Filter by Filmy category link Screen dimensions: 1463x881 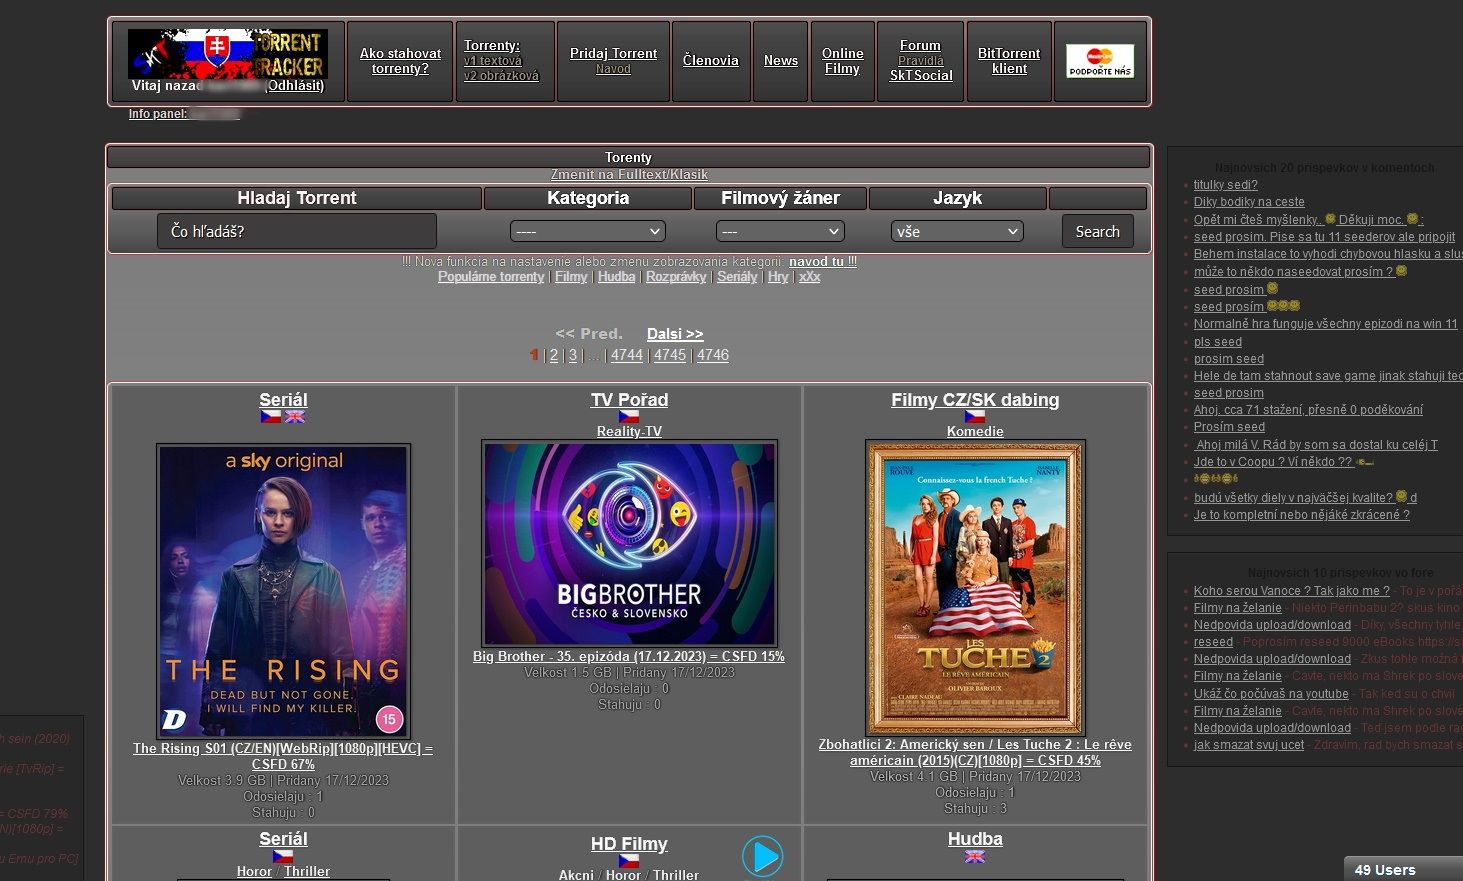pyautogui.click(x=571, y=277)
